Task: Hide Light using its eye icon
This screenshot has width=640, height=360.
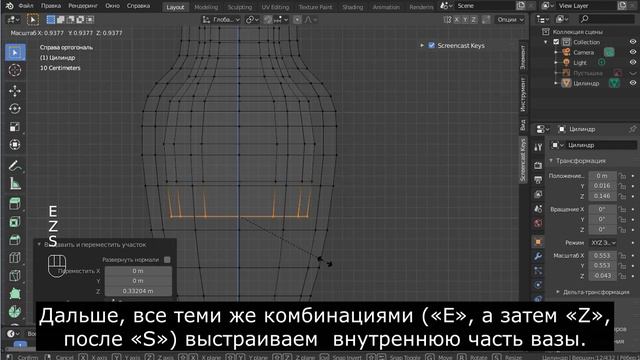Action: point(632,62)
